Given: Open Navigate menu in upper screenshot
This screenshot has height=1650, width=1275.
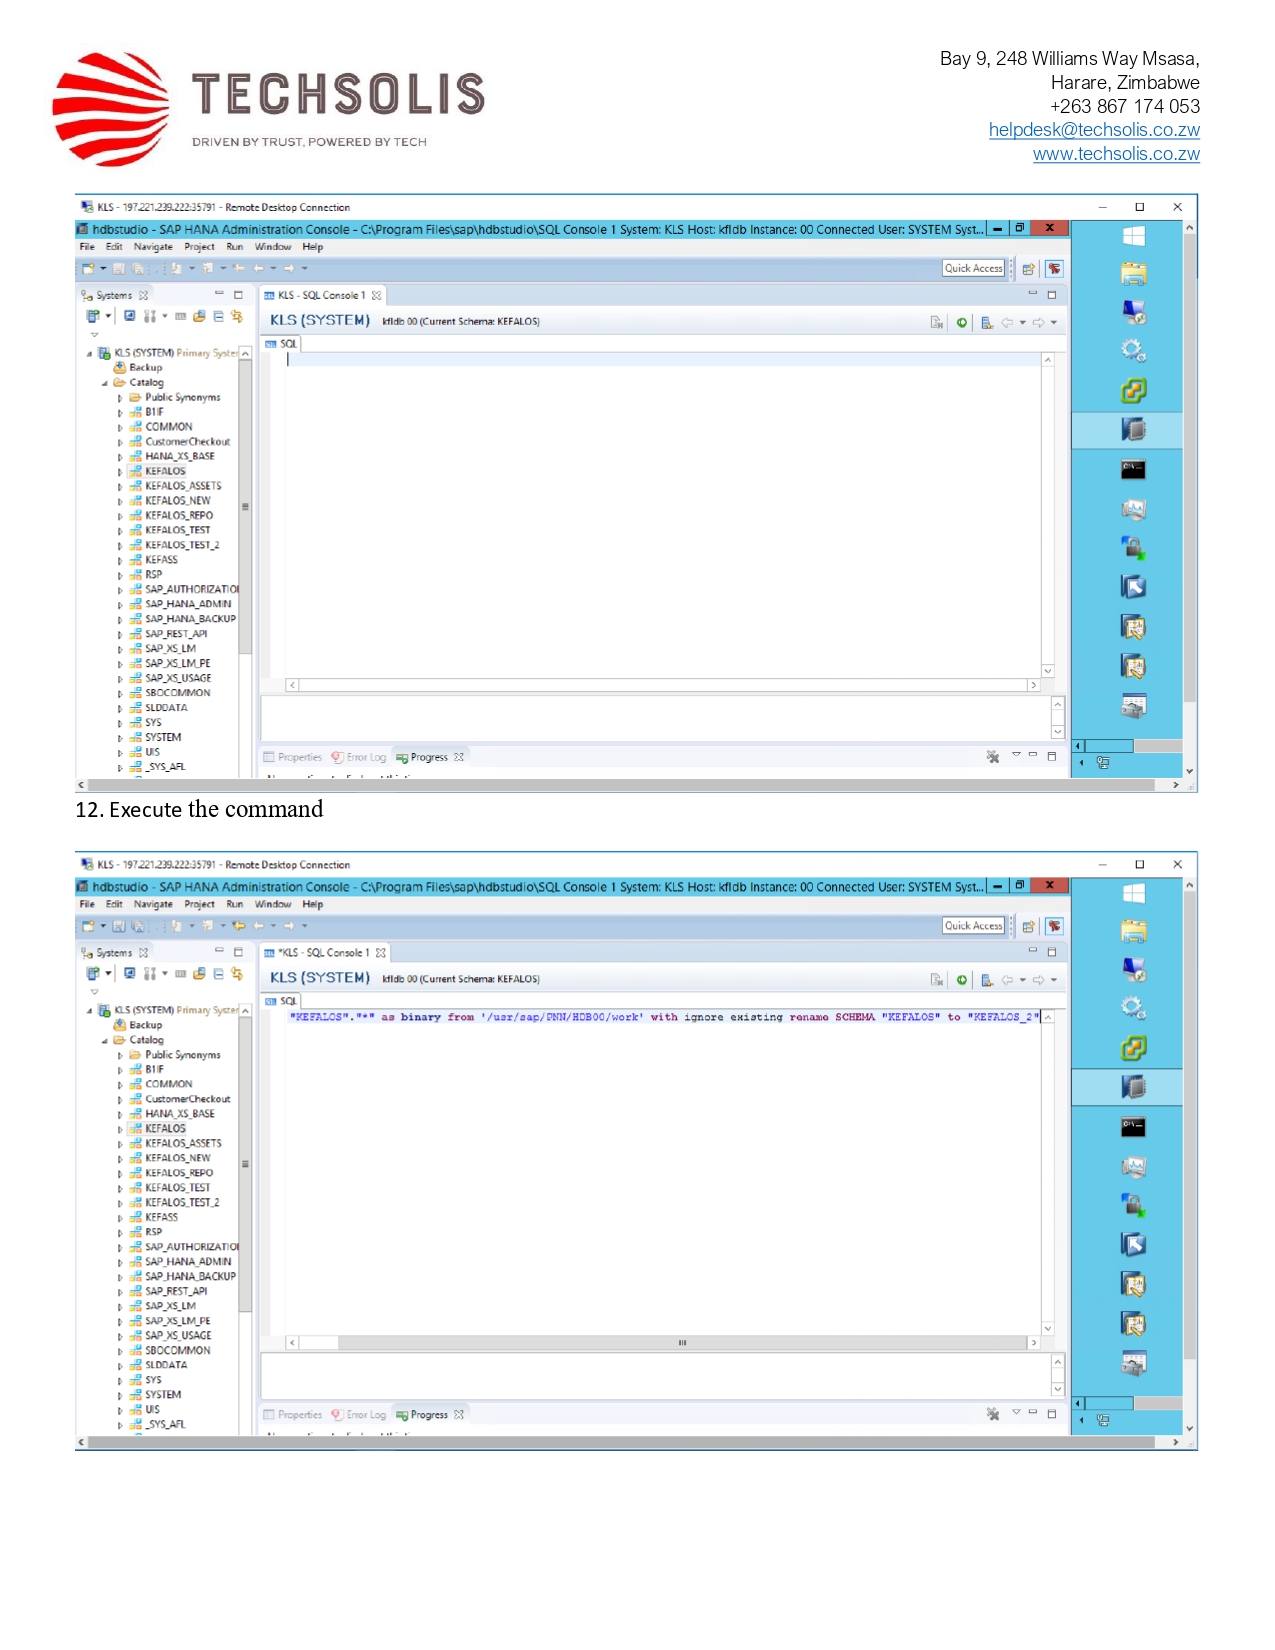Looking at the screenshot, I should [153, 247].
